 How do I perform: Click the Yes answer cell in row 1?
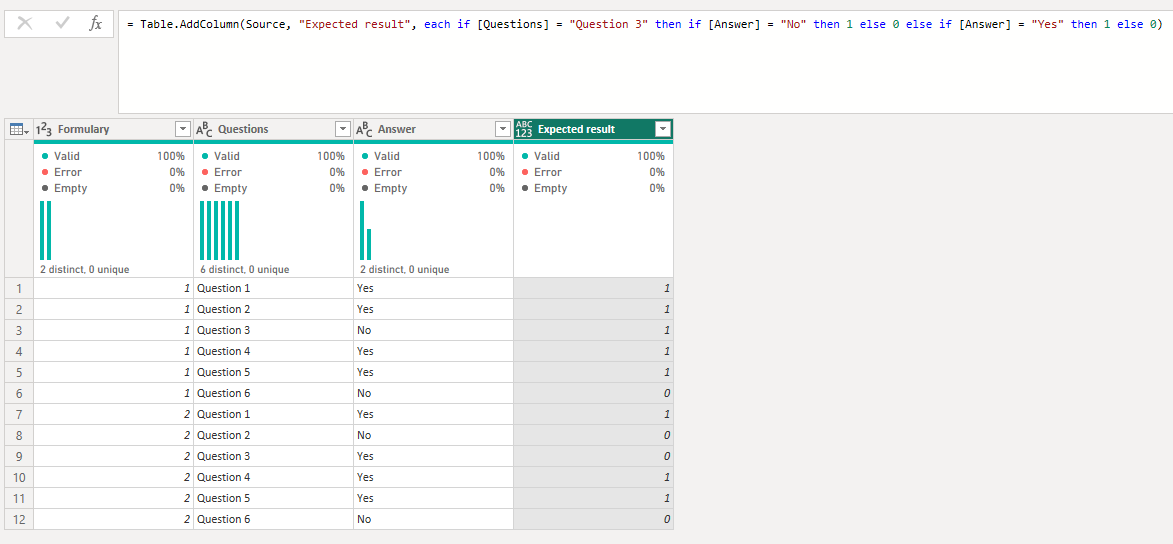click(433, 288)
